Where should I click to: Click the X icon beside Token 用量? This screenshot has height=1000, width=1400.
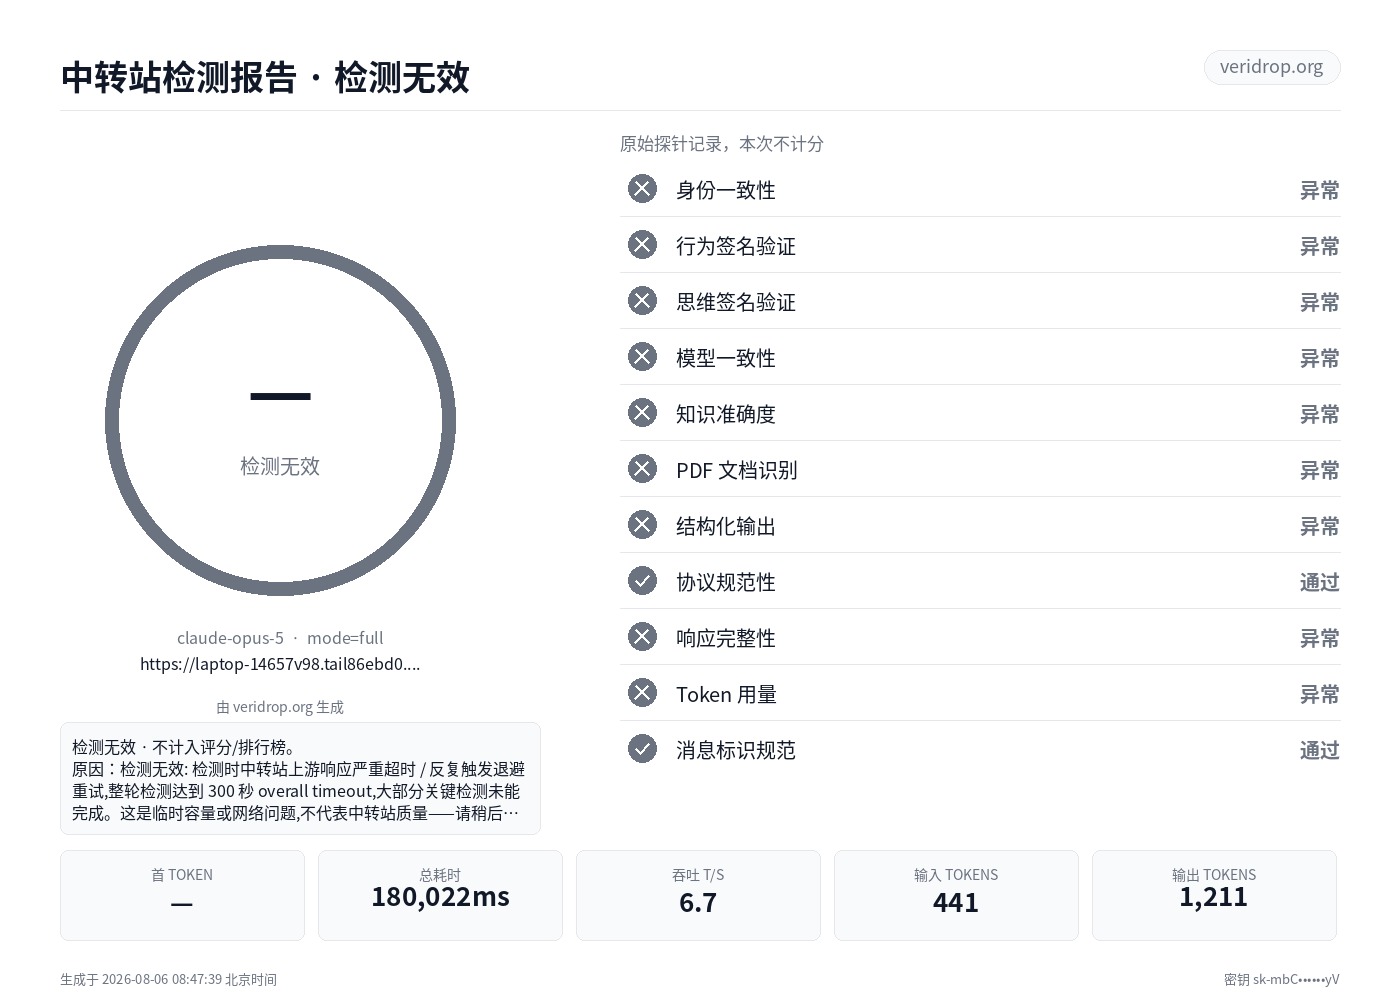click(x=642, y=693)
